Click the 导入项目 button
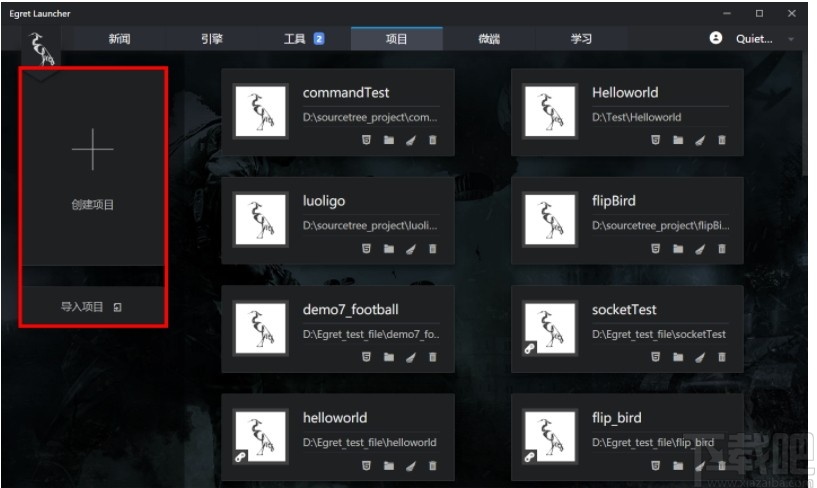Screen dimensions: 817x488 tap(93, 307)
